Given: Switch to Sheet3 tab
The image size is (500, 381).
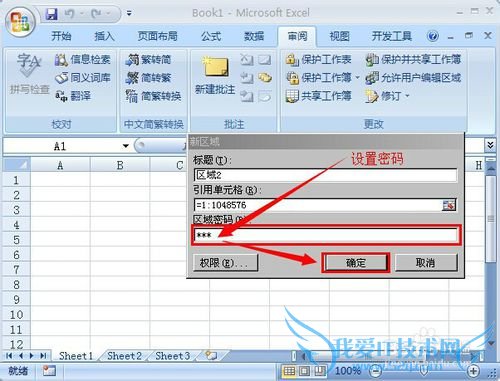Looking at the screenshot, I should [x=172, y=356].
